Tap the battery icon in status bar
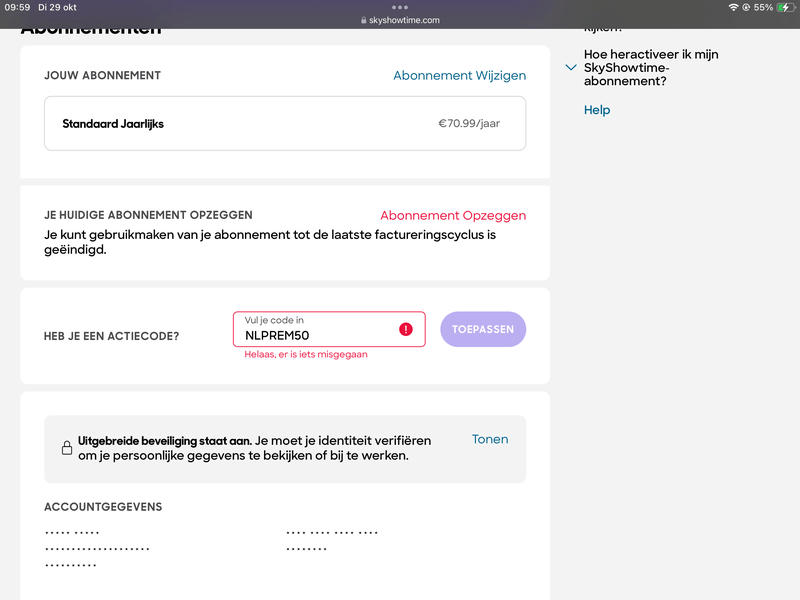This screenshot has width=800, height=600. tap(785, 7)
